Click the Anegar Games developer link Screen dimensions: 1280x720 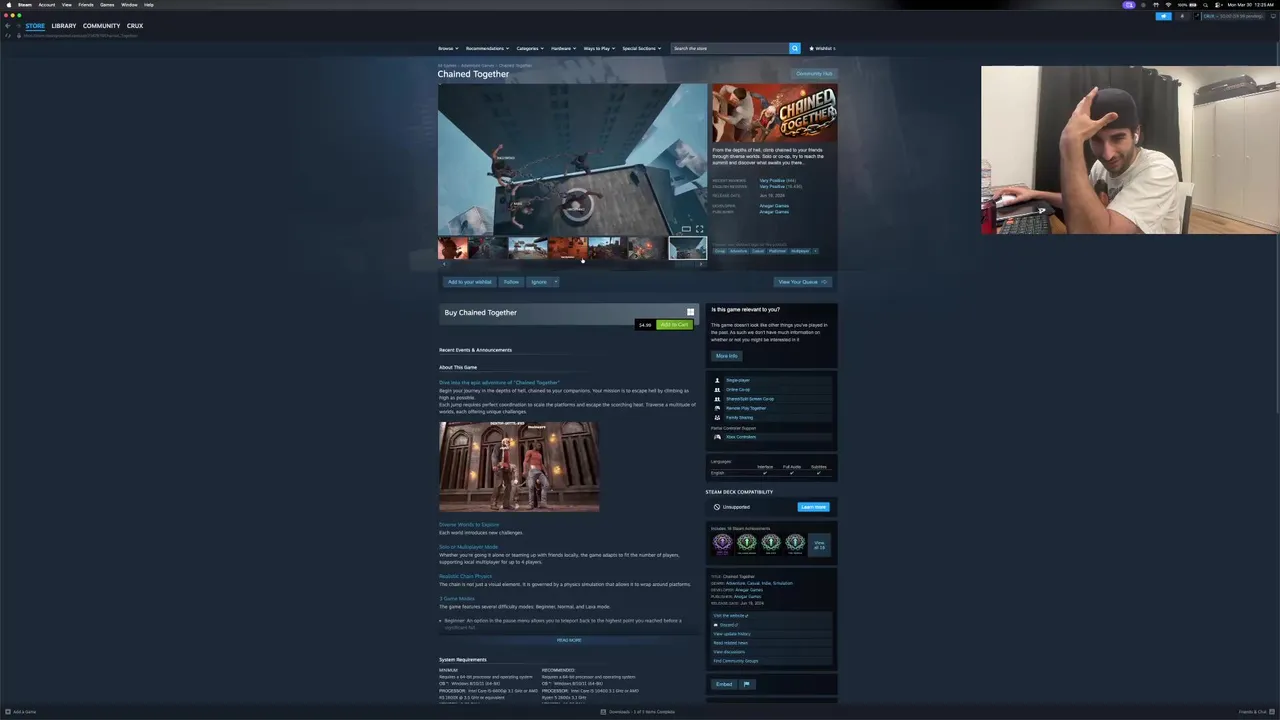774,206
